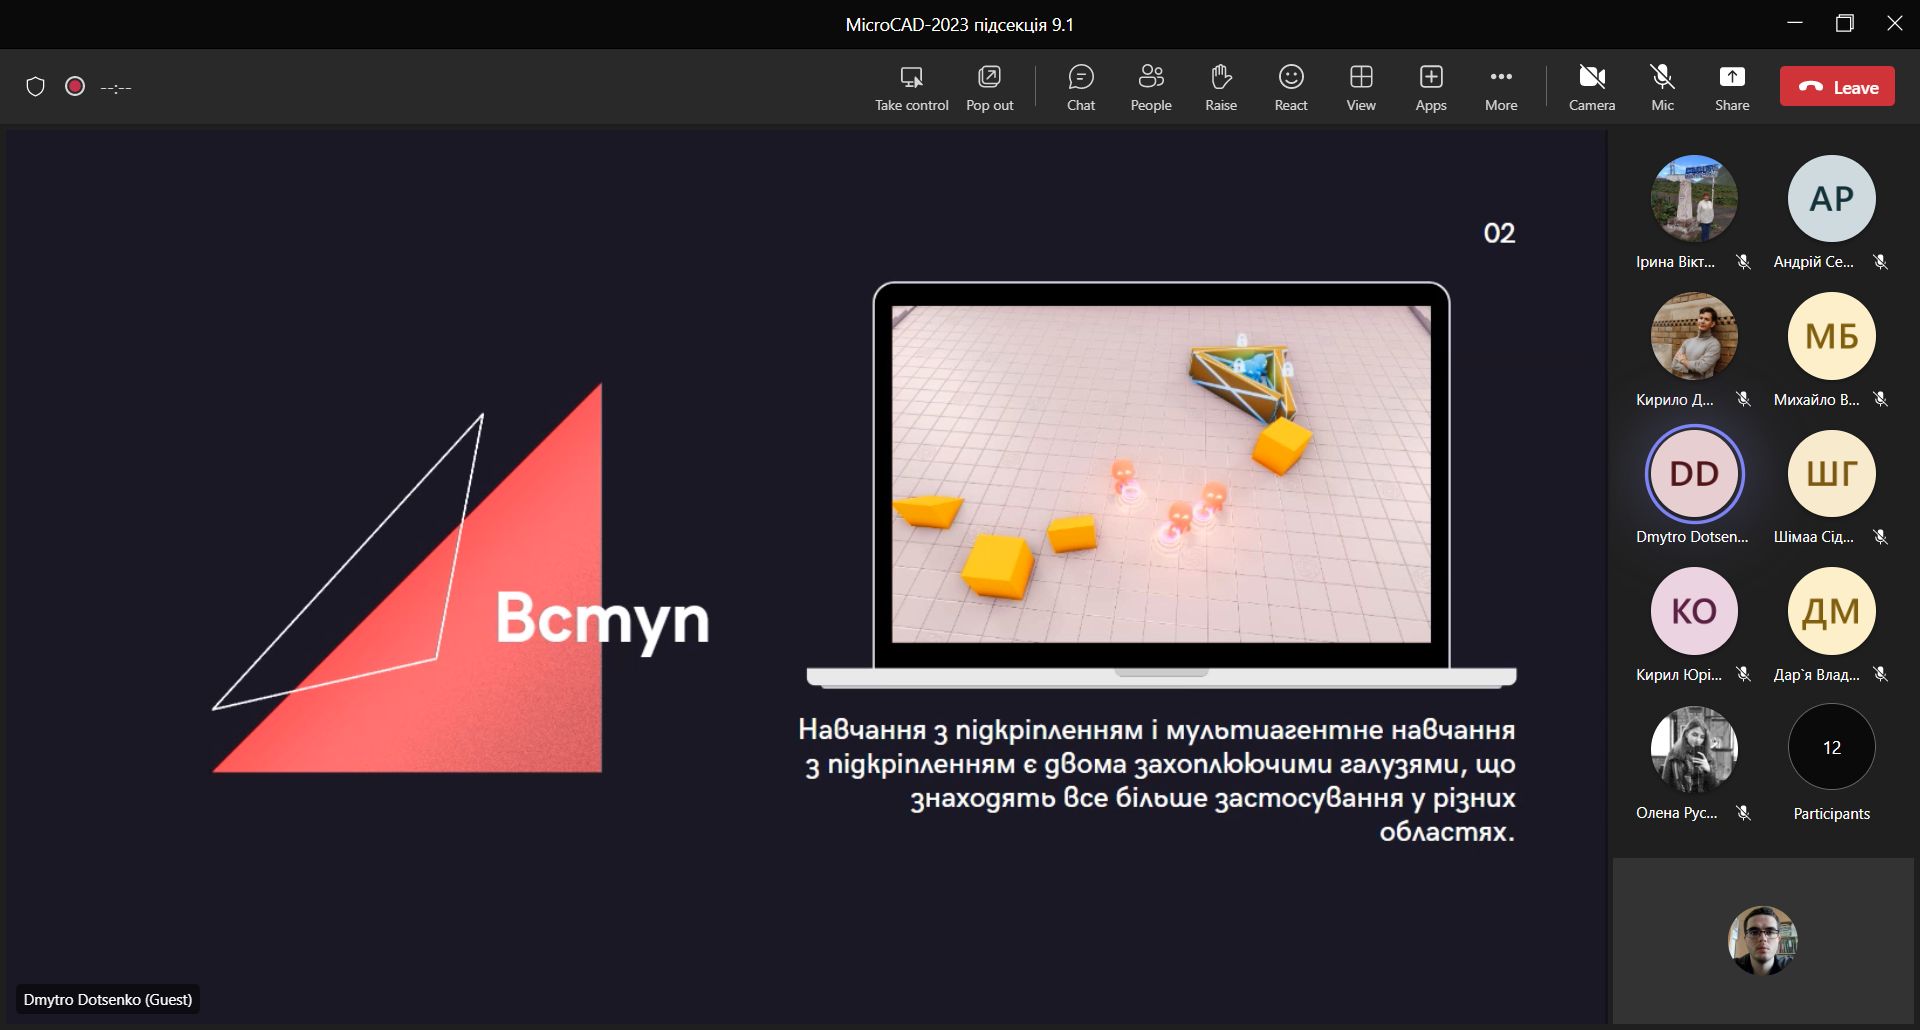Leave the meeting
Viewport: 1920px width, 1030px height.
(x=1837, y=87)
